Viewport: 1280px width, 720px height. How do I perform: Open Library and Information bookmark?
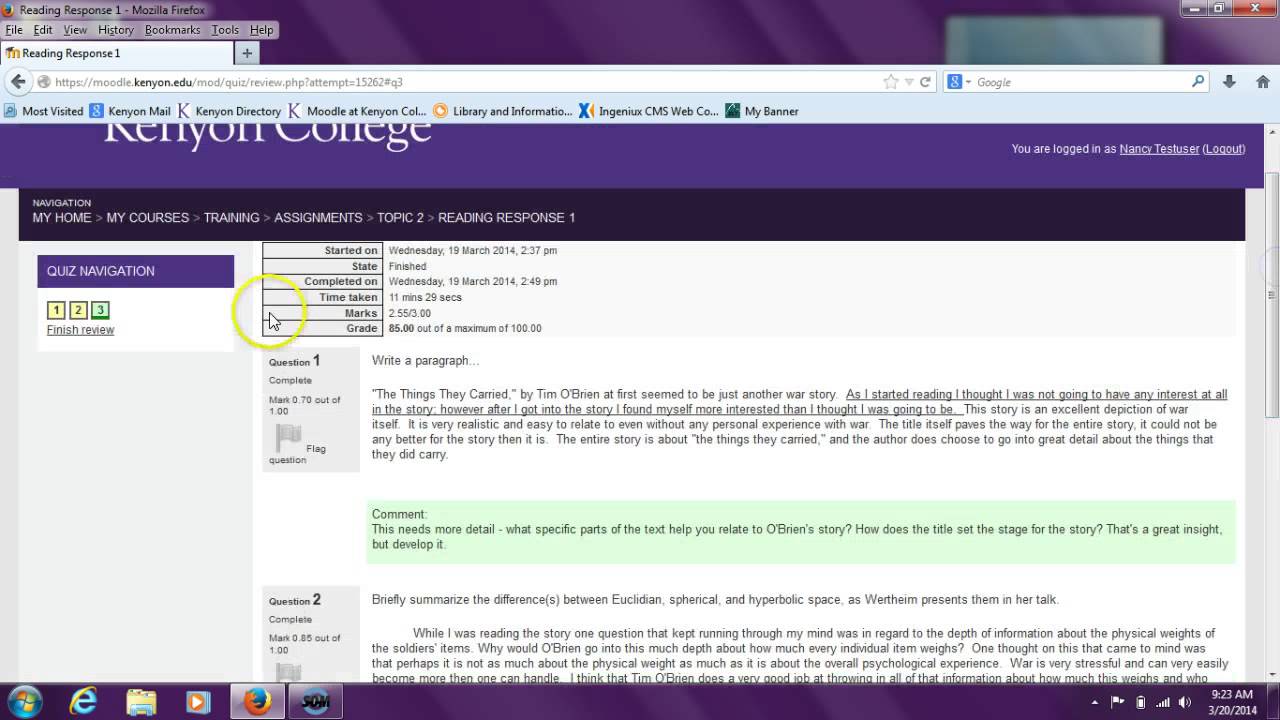click(503, 111)
